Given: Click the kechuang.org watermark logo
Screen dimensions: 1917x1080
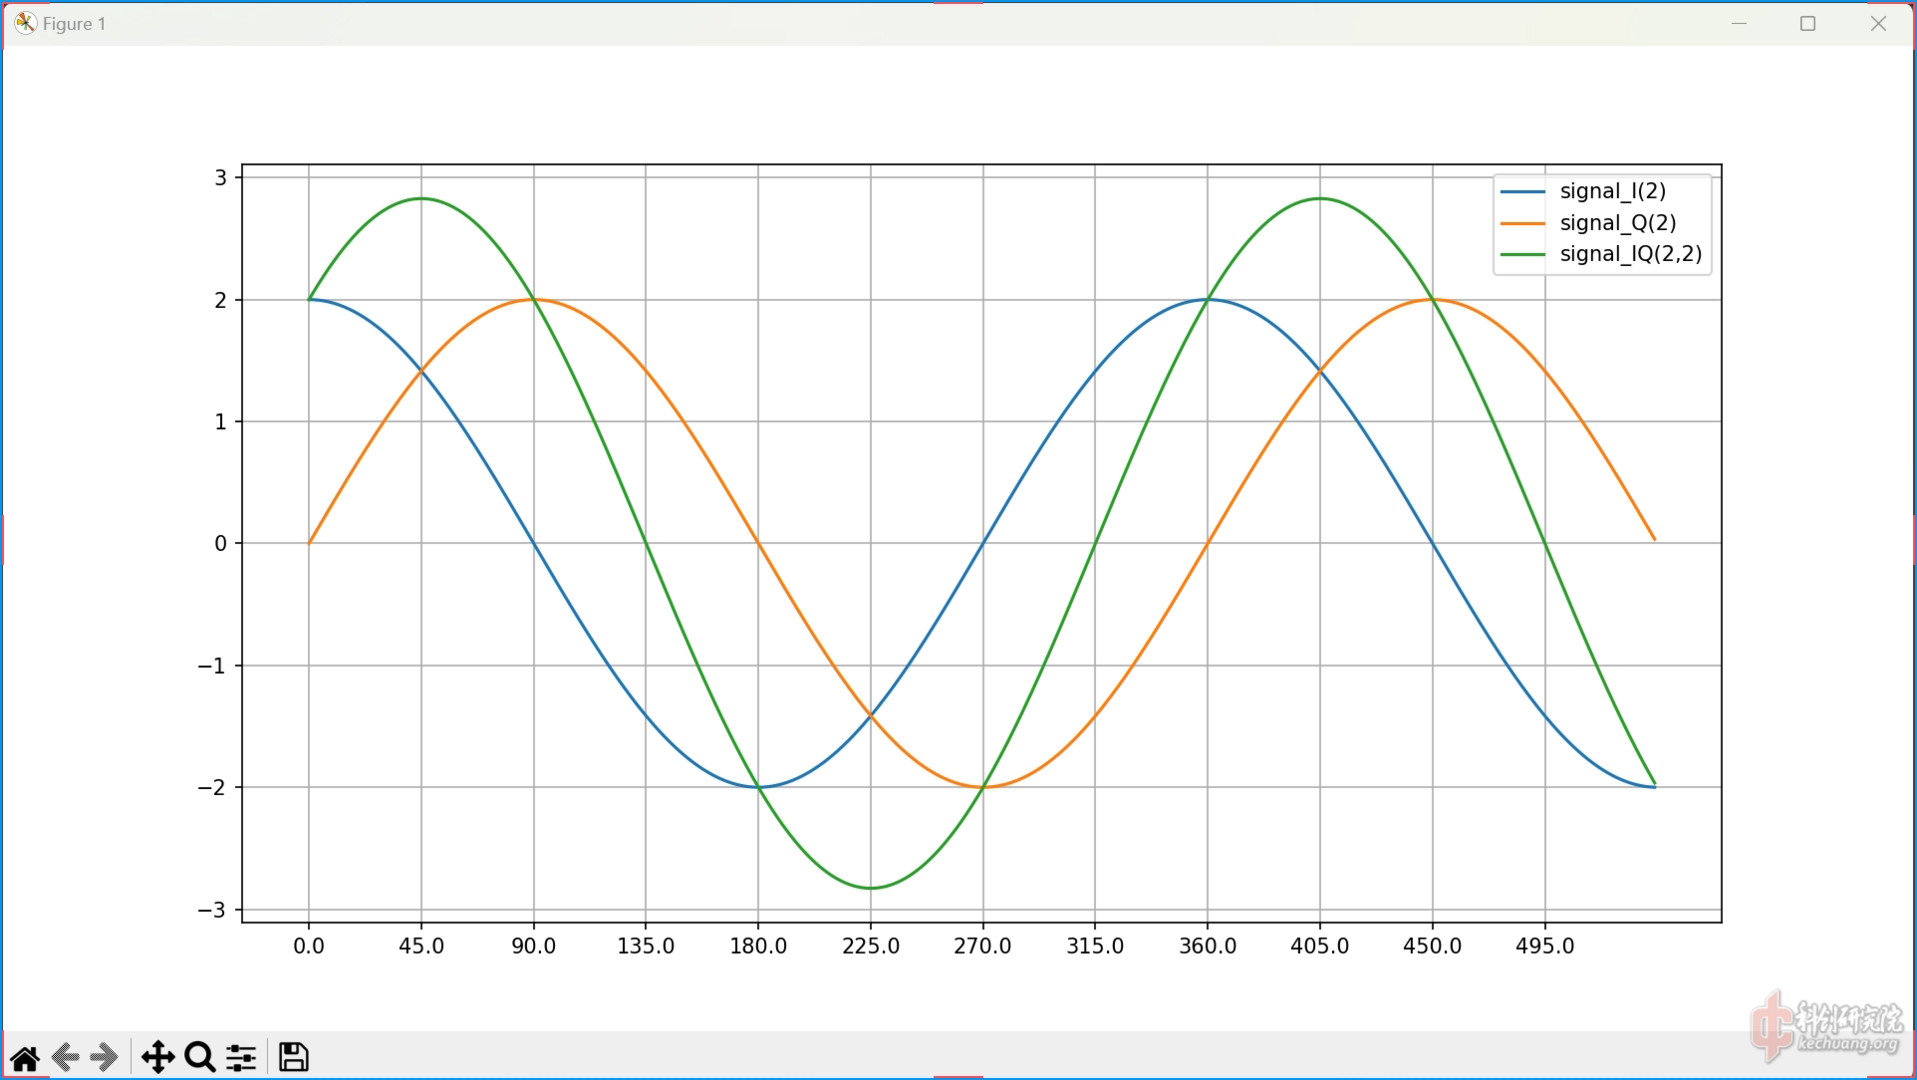Looking at the screenshot, I should [1827, 1027].
